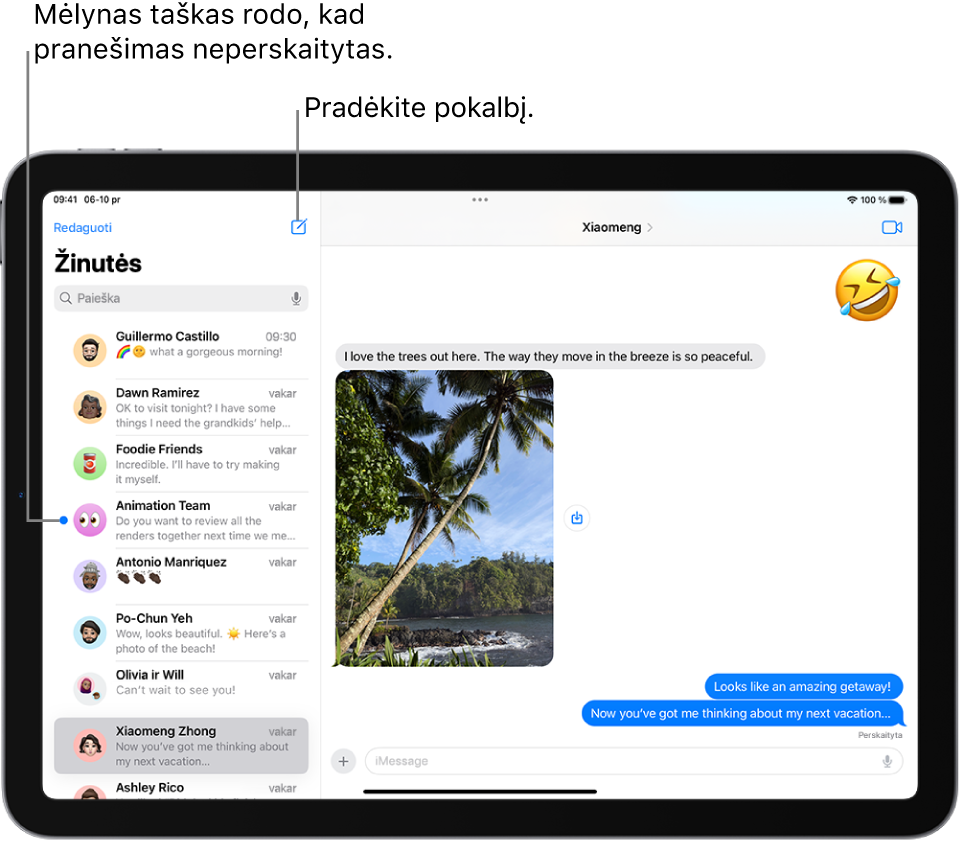
Task: Tap the Olivia ir Will avatar
Action: 90,689
